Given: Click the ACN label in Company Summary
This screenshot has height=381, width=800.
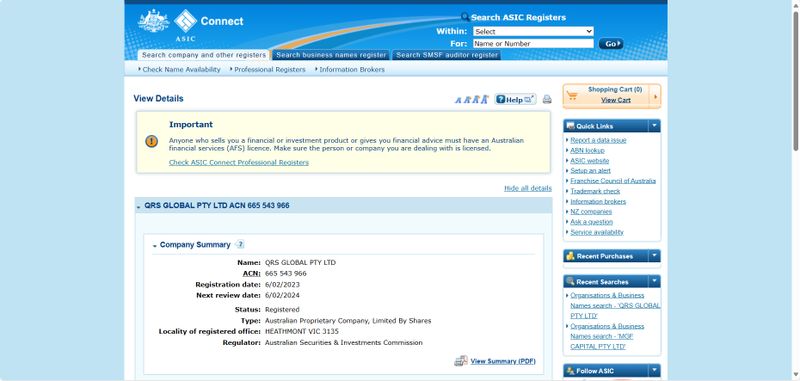Looking at the screenshot, I should click(251, 273).
